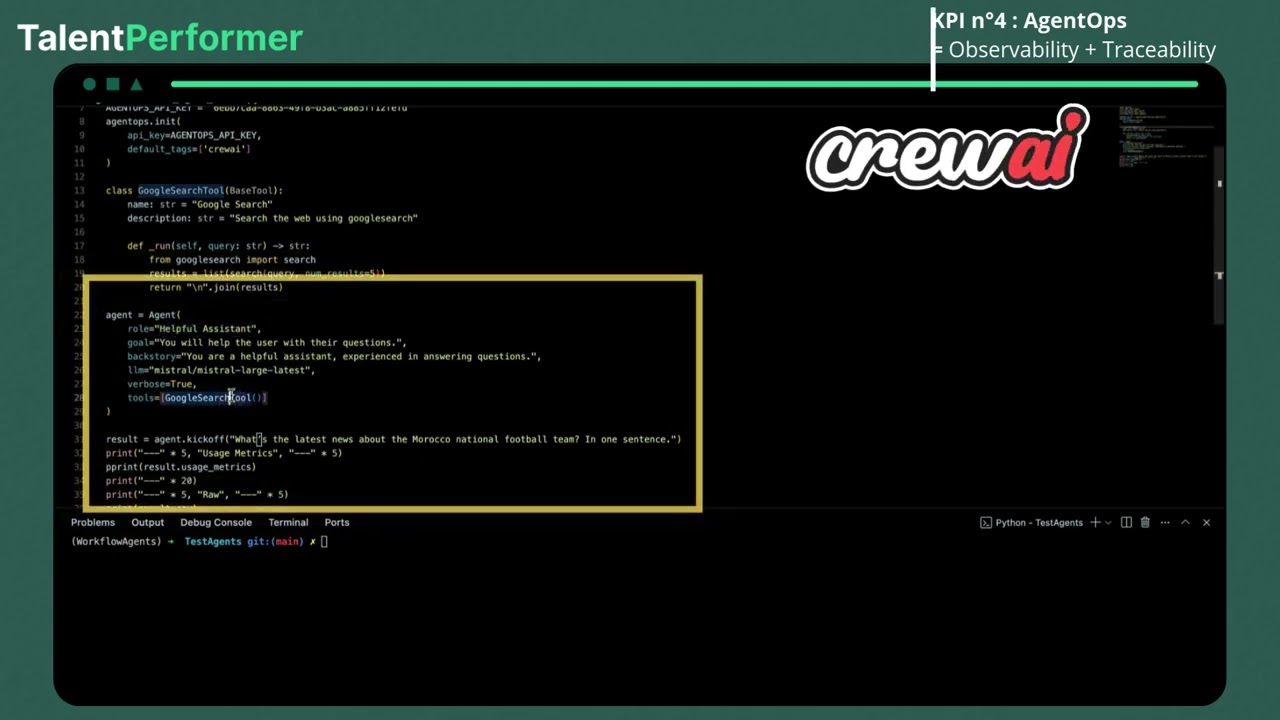Image resolution: width=1280 pixels, height=720 pixels.
Task: Click 'agent = Agent(' line
Action: click(x=143, y=315)
